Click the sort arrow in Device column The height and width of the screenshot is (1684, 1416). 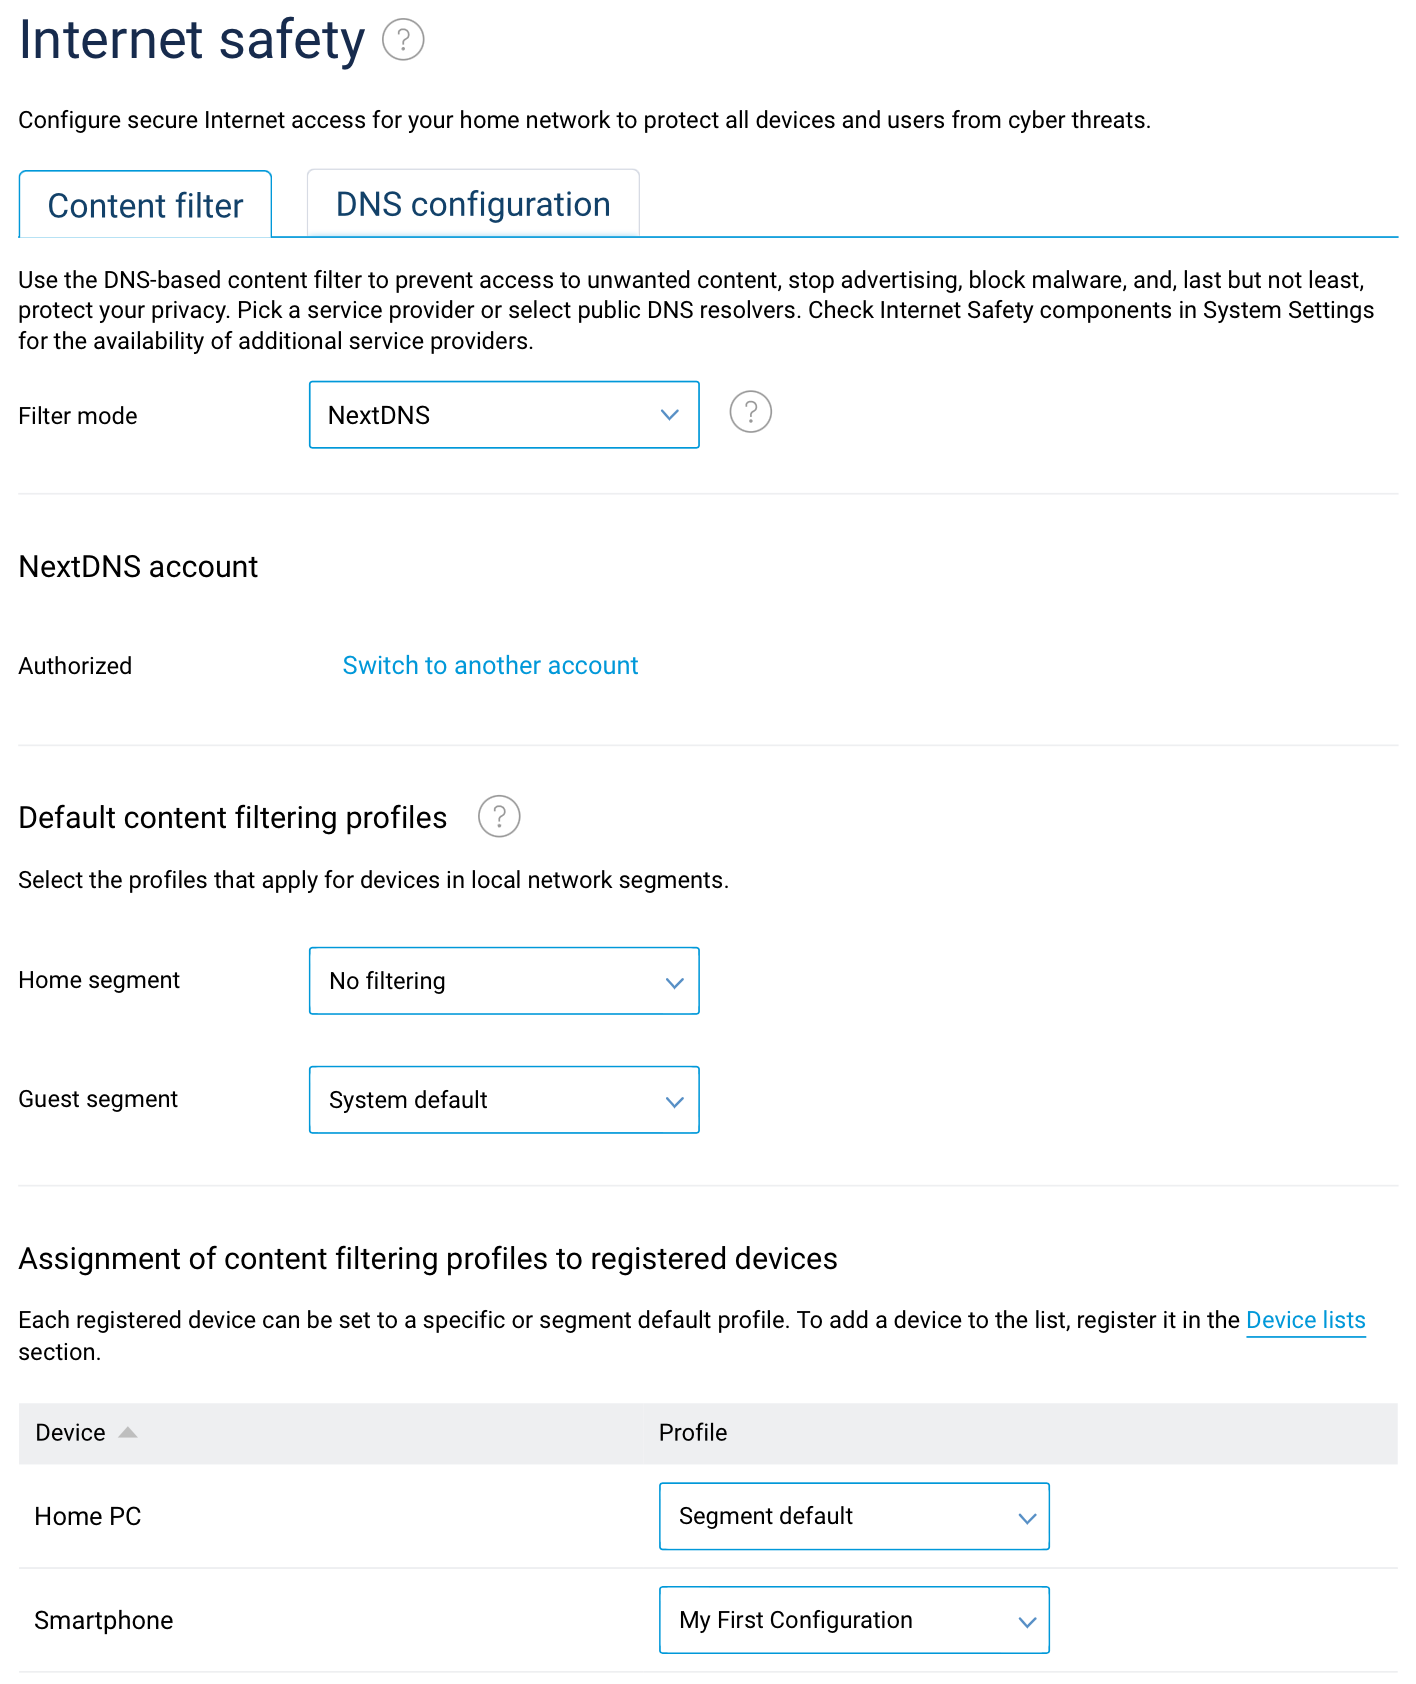pos(127,1432)
